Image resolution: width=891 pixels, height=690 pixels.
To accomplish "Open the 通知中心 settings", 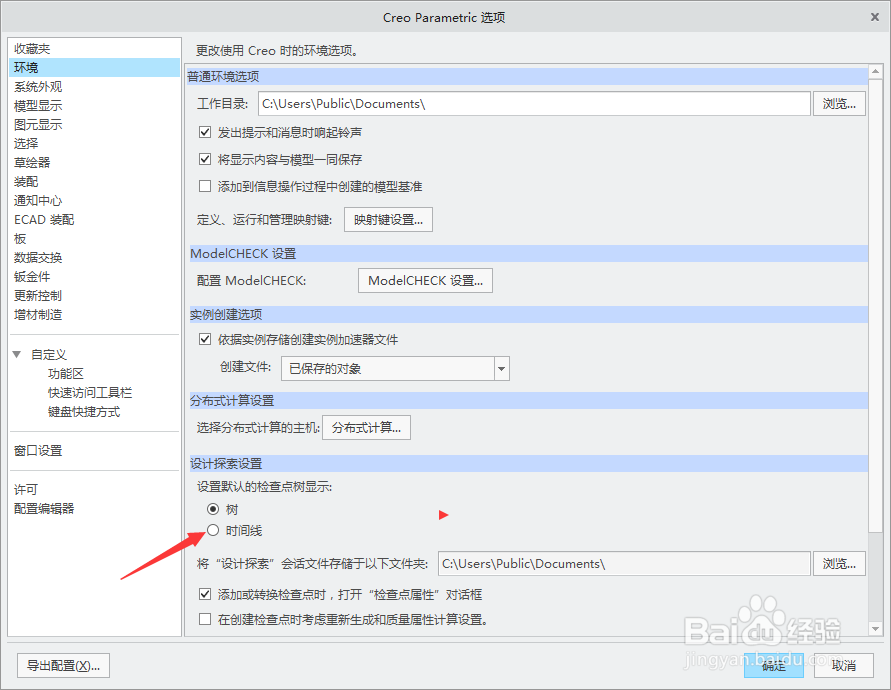I will coord(38,201).
